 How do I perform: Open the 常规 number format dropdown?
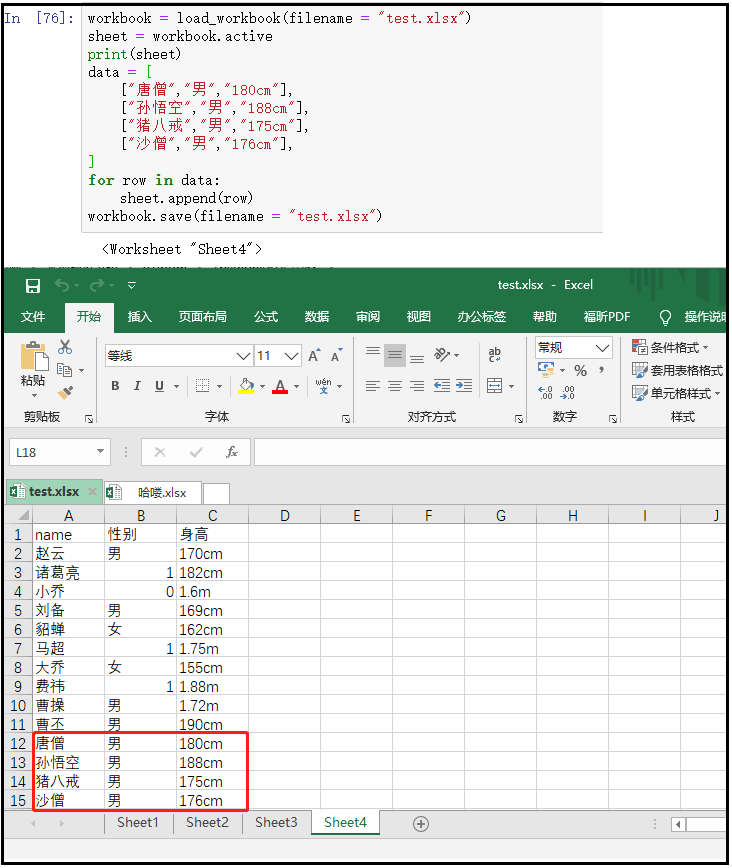(x=602, y=348)
